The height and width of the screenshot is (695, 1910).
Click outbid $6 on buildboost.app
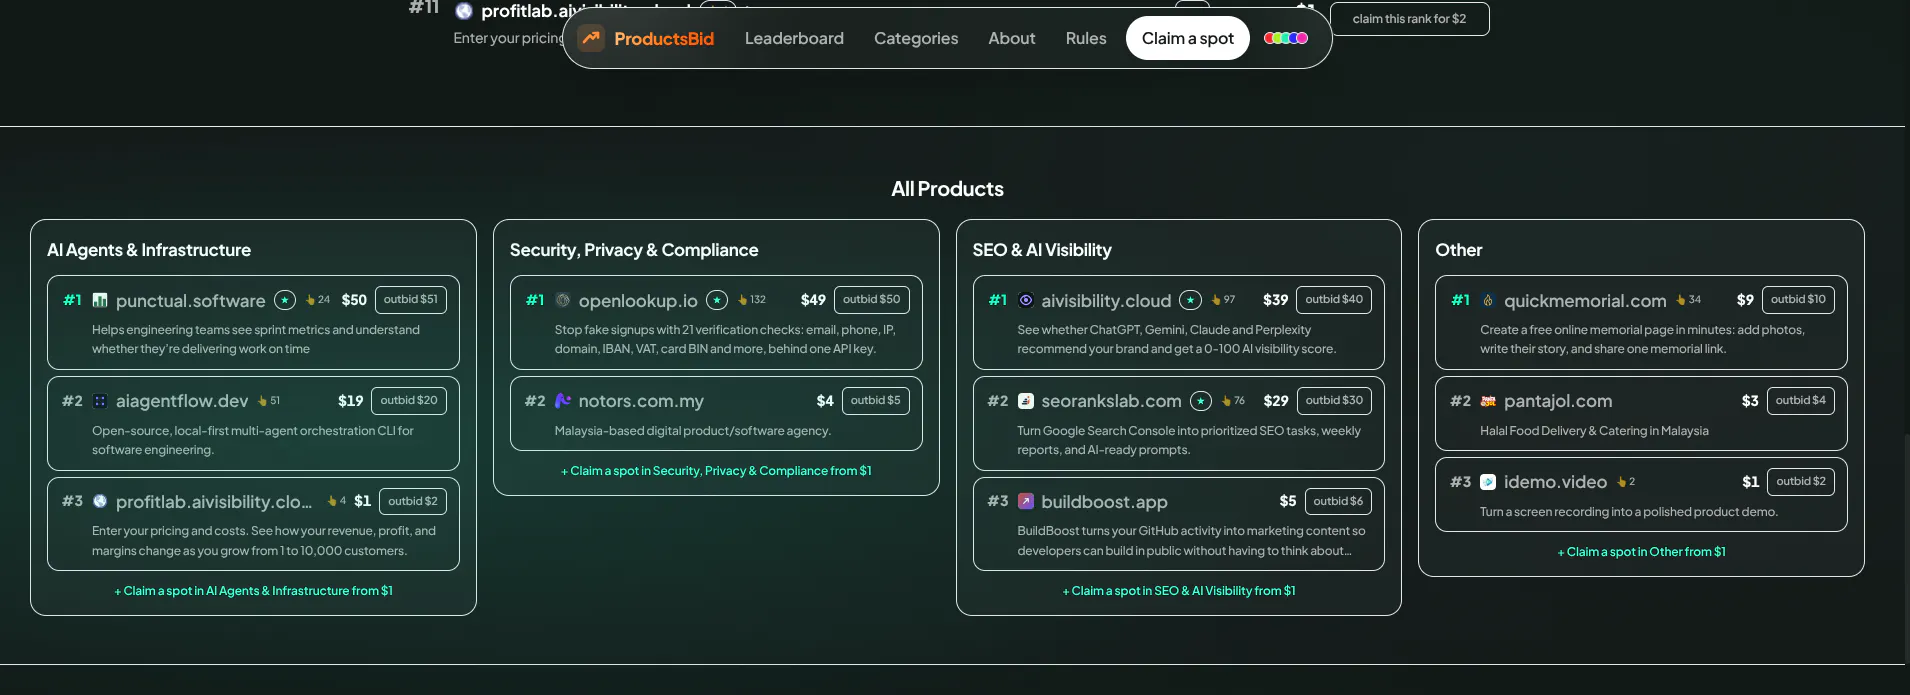point(1338,502)
